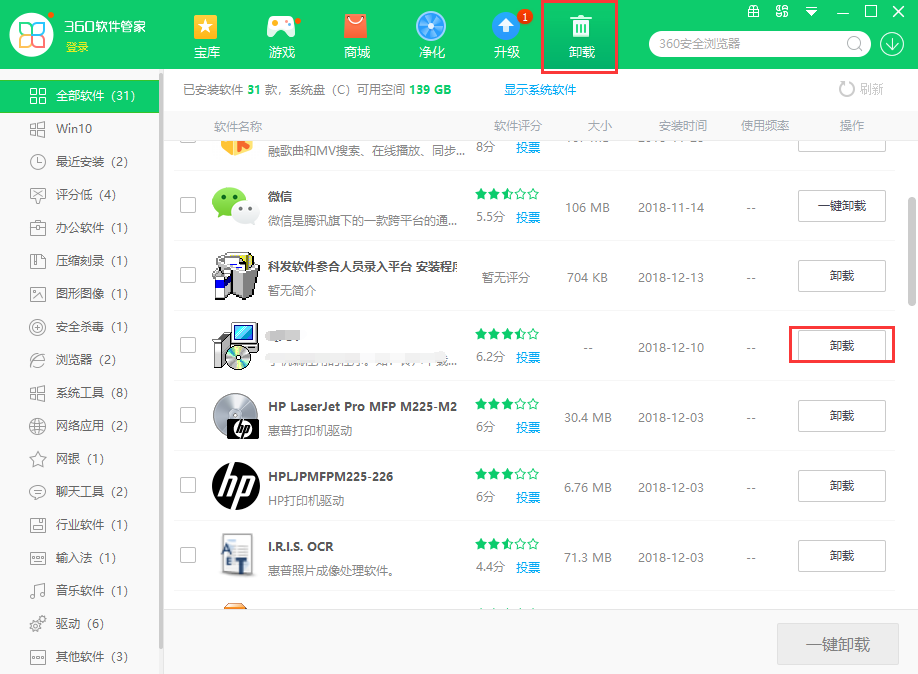The width and height of the screenshot is (918, 674).
Task: Open the 游戏 section
Action: pos(281,36)
